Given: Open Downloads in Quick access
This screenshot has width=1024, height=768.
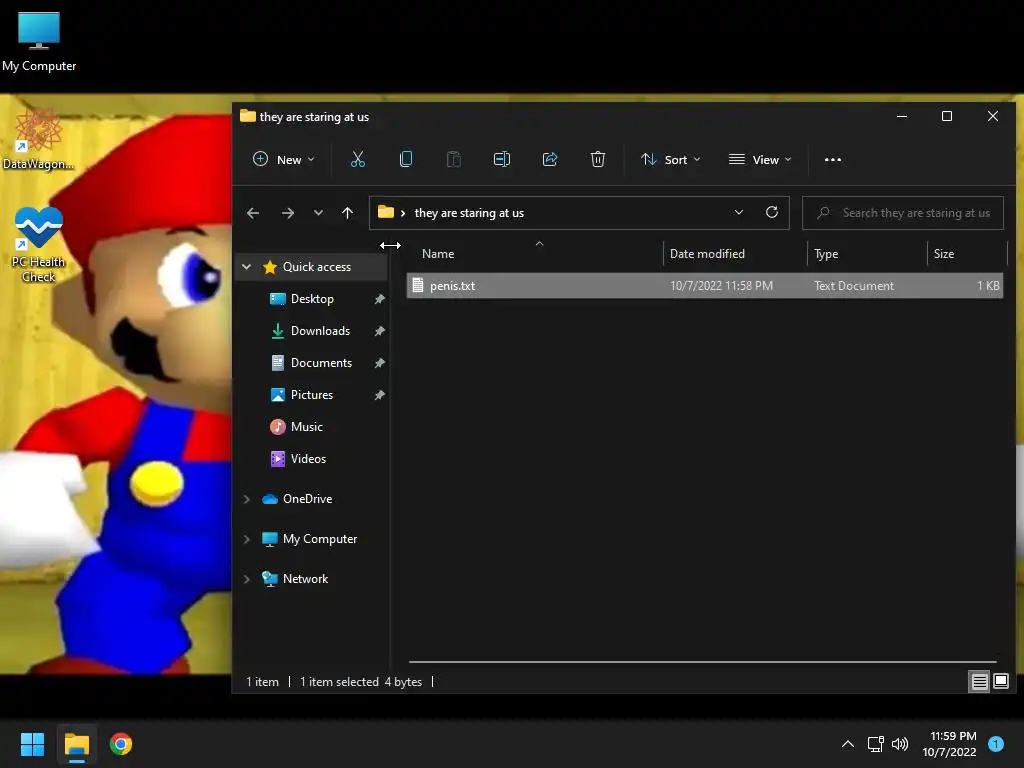Looking at the screenshot, I should pos(320,331).
